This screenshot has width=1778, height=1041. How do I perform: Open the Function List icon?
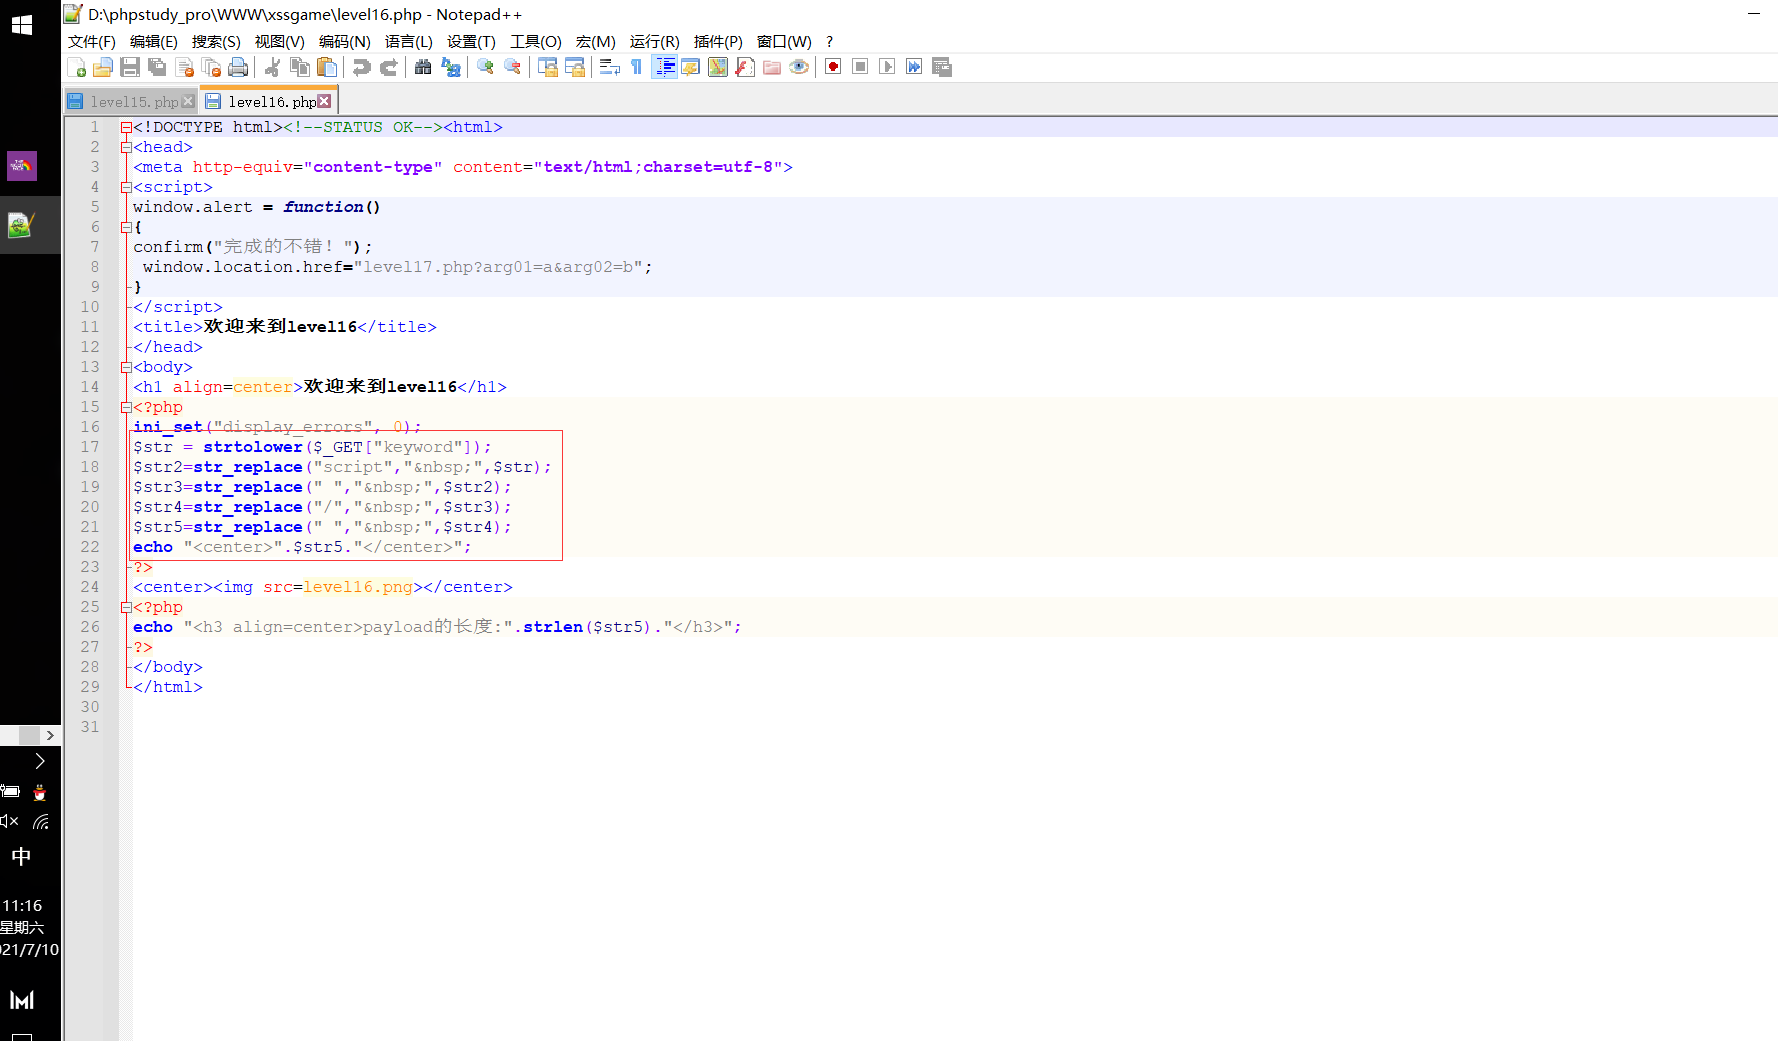pyautogui.click(x=744, y=67)
